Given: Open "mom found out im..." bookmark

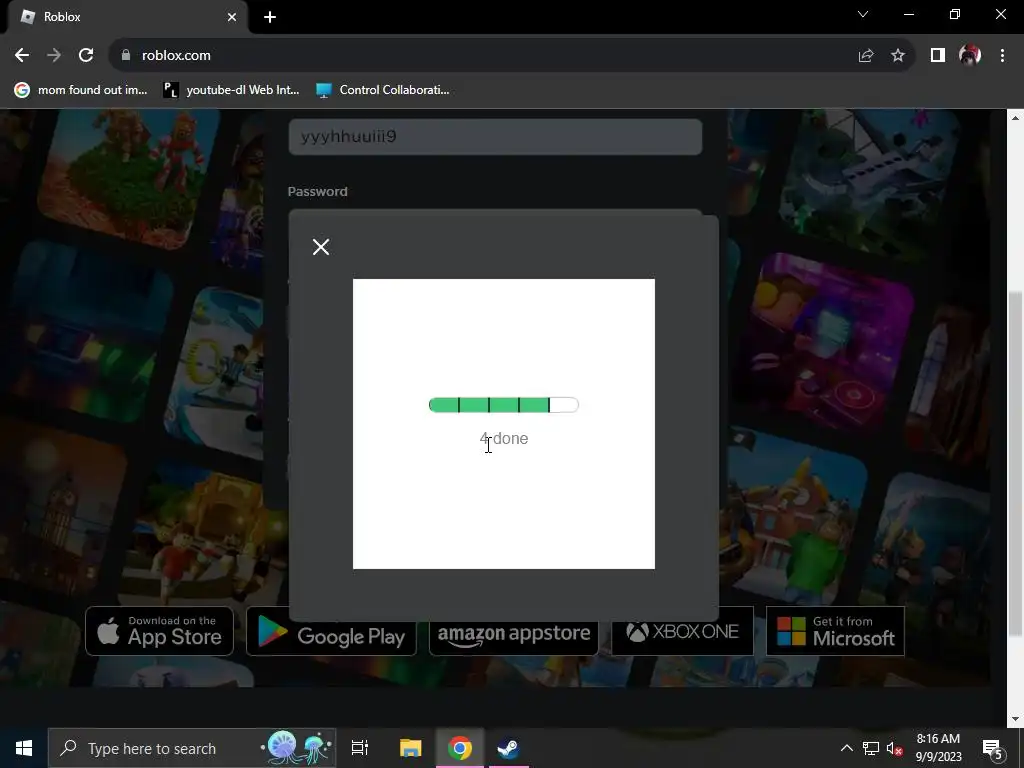Looking at the screenshot, I should click(x=82, y=89).
